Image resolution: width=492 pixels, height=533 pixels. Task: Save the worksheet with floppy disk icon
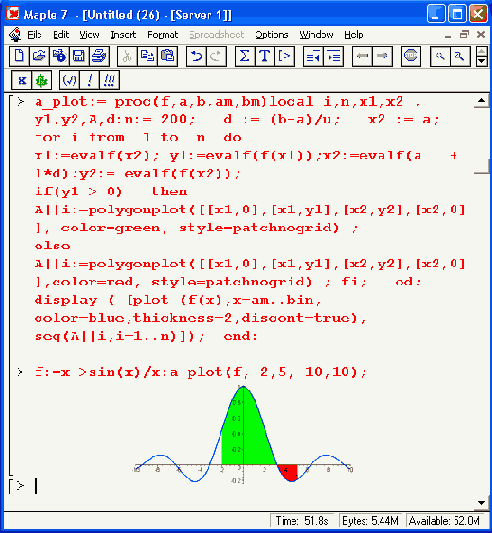[80, 56]
